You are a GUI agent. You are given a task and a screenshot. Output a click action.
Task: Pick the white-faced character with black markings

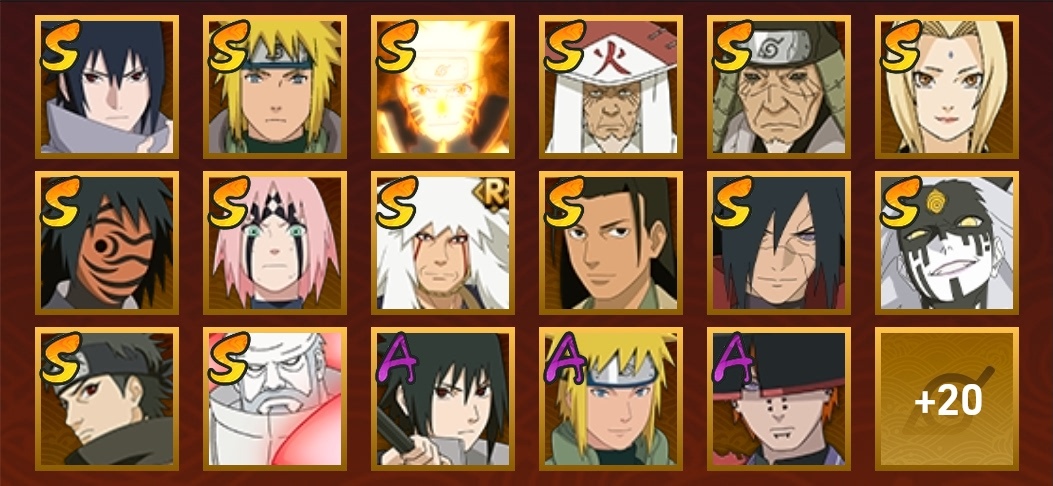[946, 242]
